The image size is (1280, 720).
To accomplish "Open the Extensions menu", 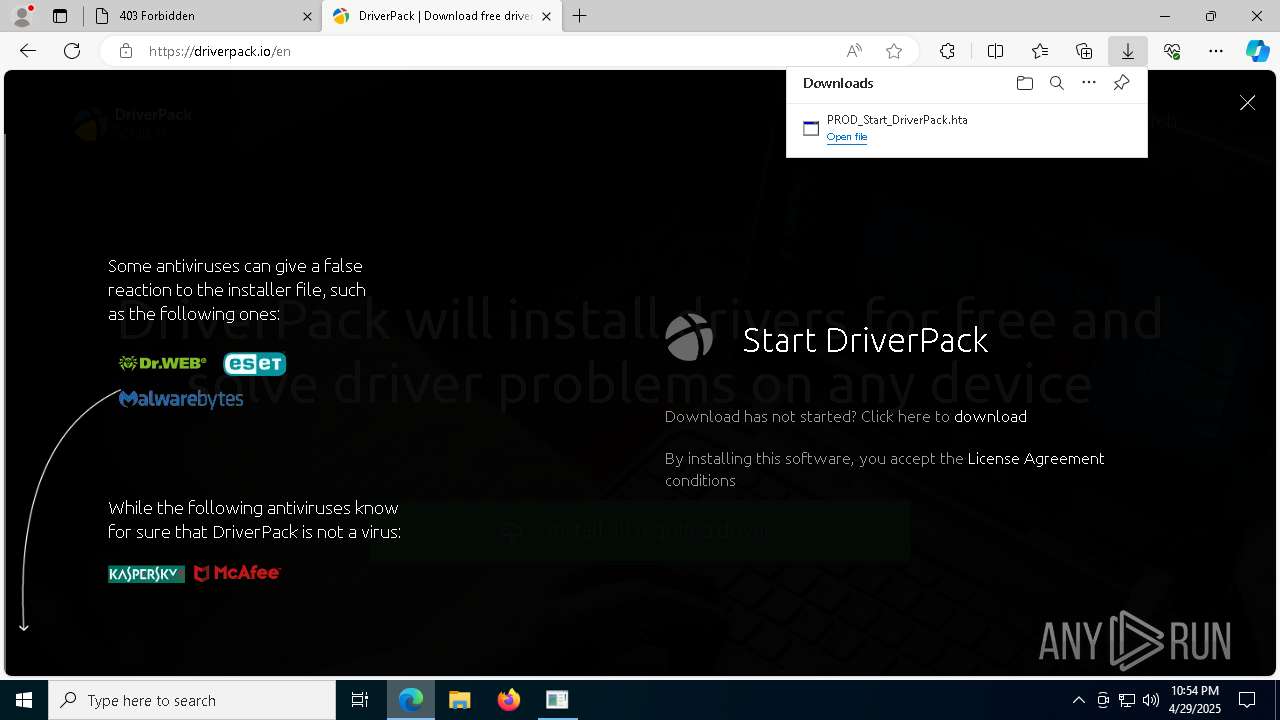I will click(947, 51).
